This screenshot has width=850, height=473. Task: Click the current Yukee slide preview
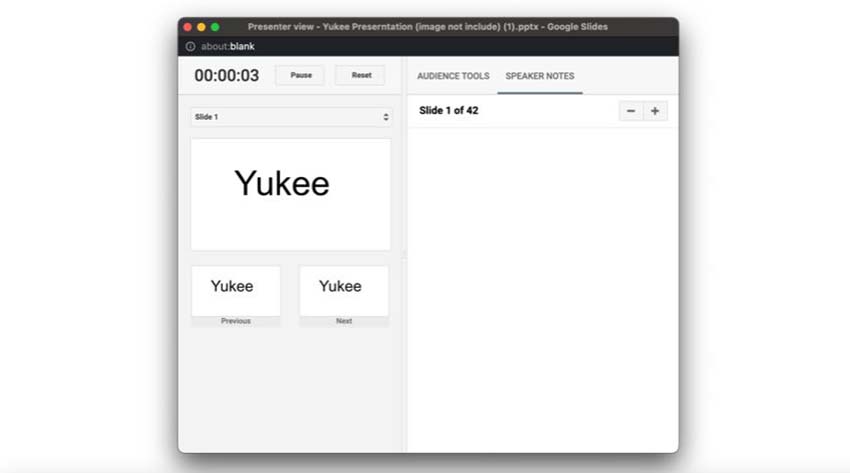(291, 195)
